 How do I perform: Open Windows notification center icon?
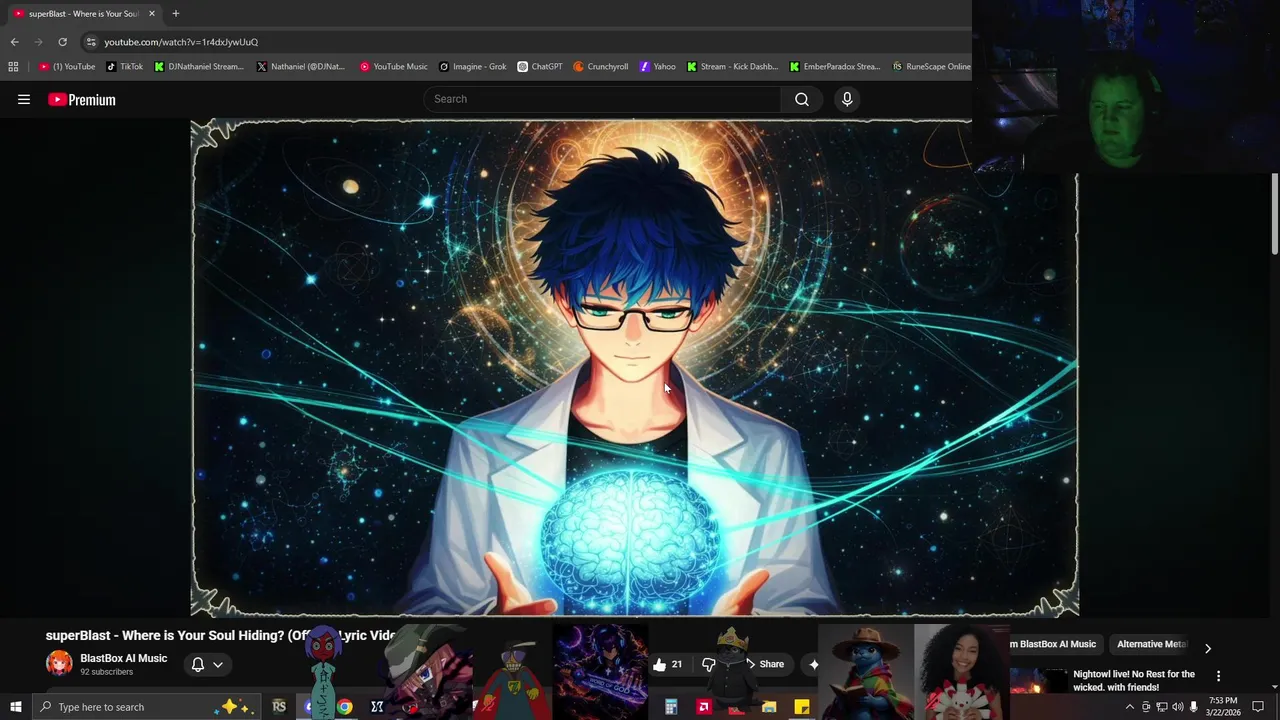pyautogui.click(x=1258, y=707)
